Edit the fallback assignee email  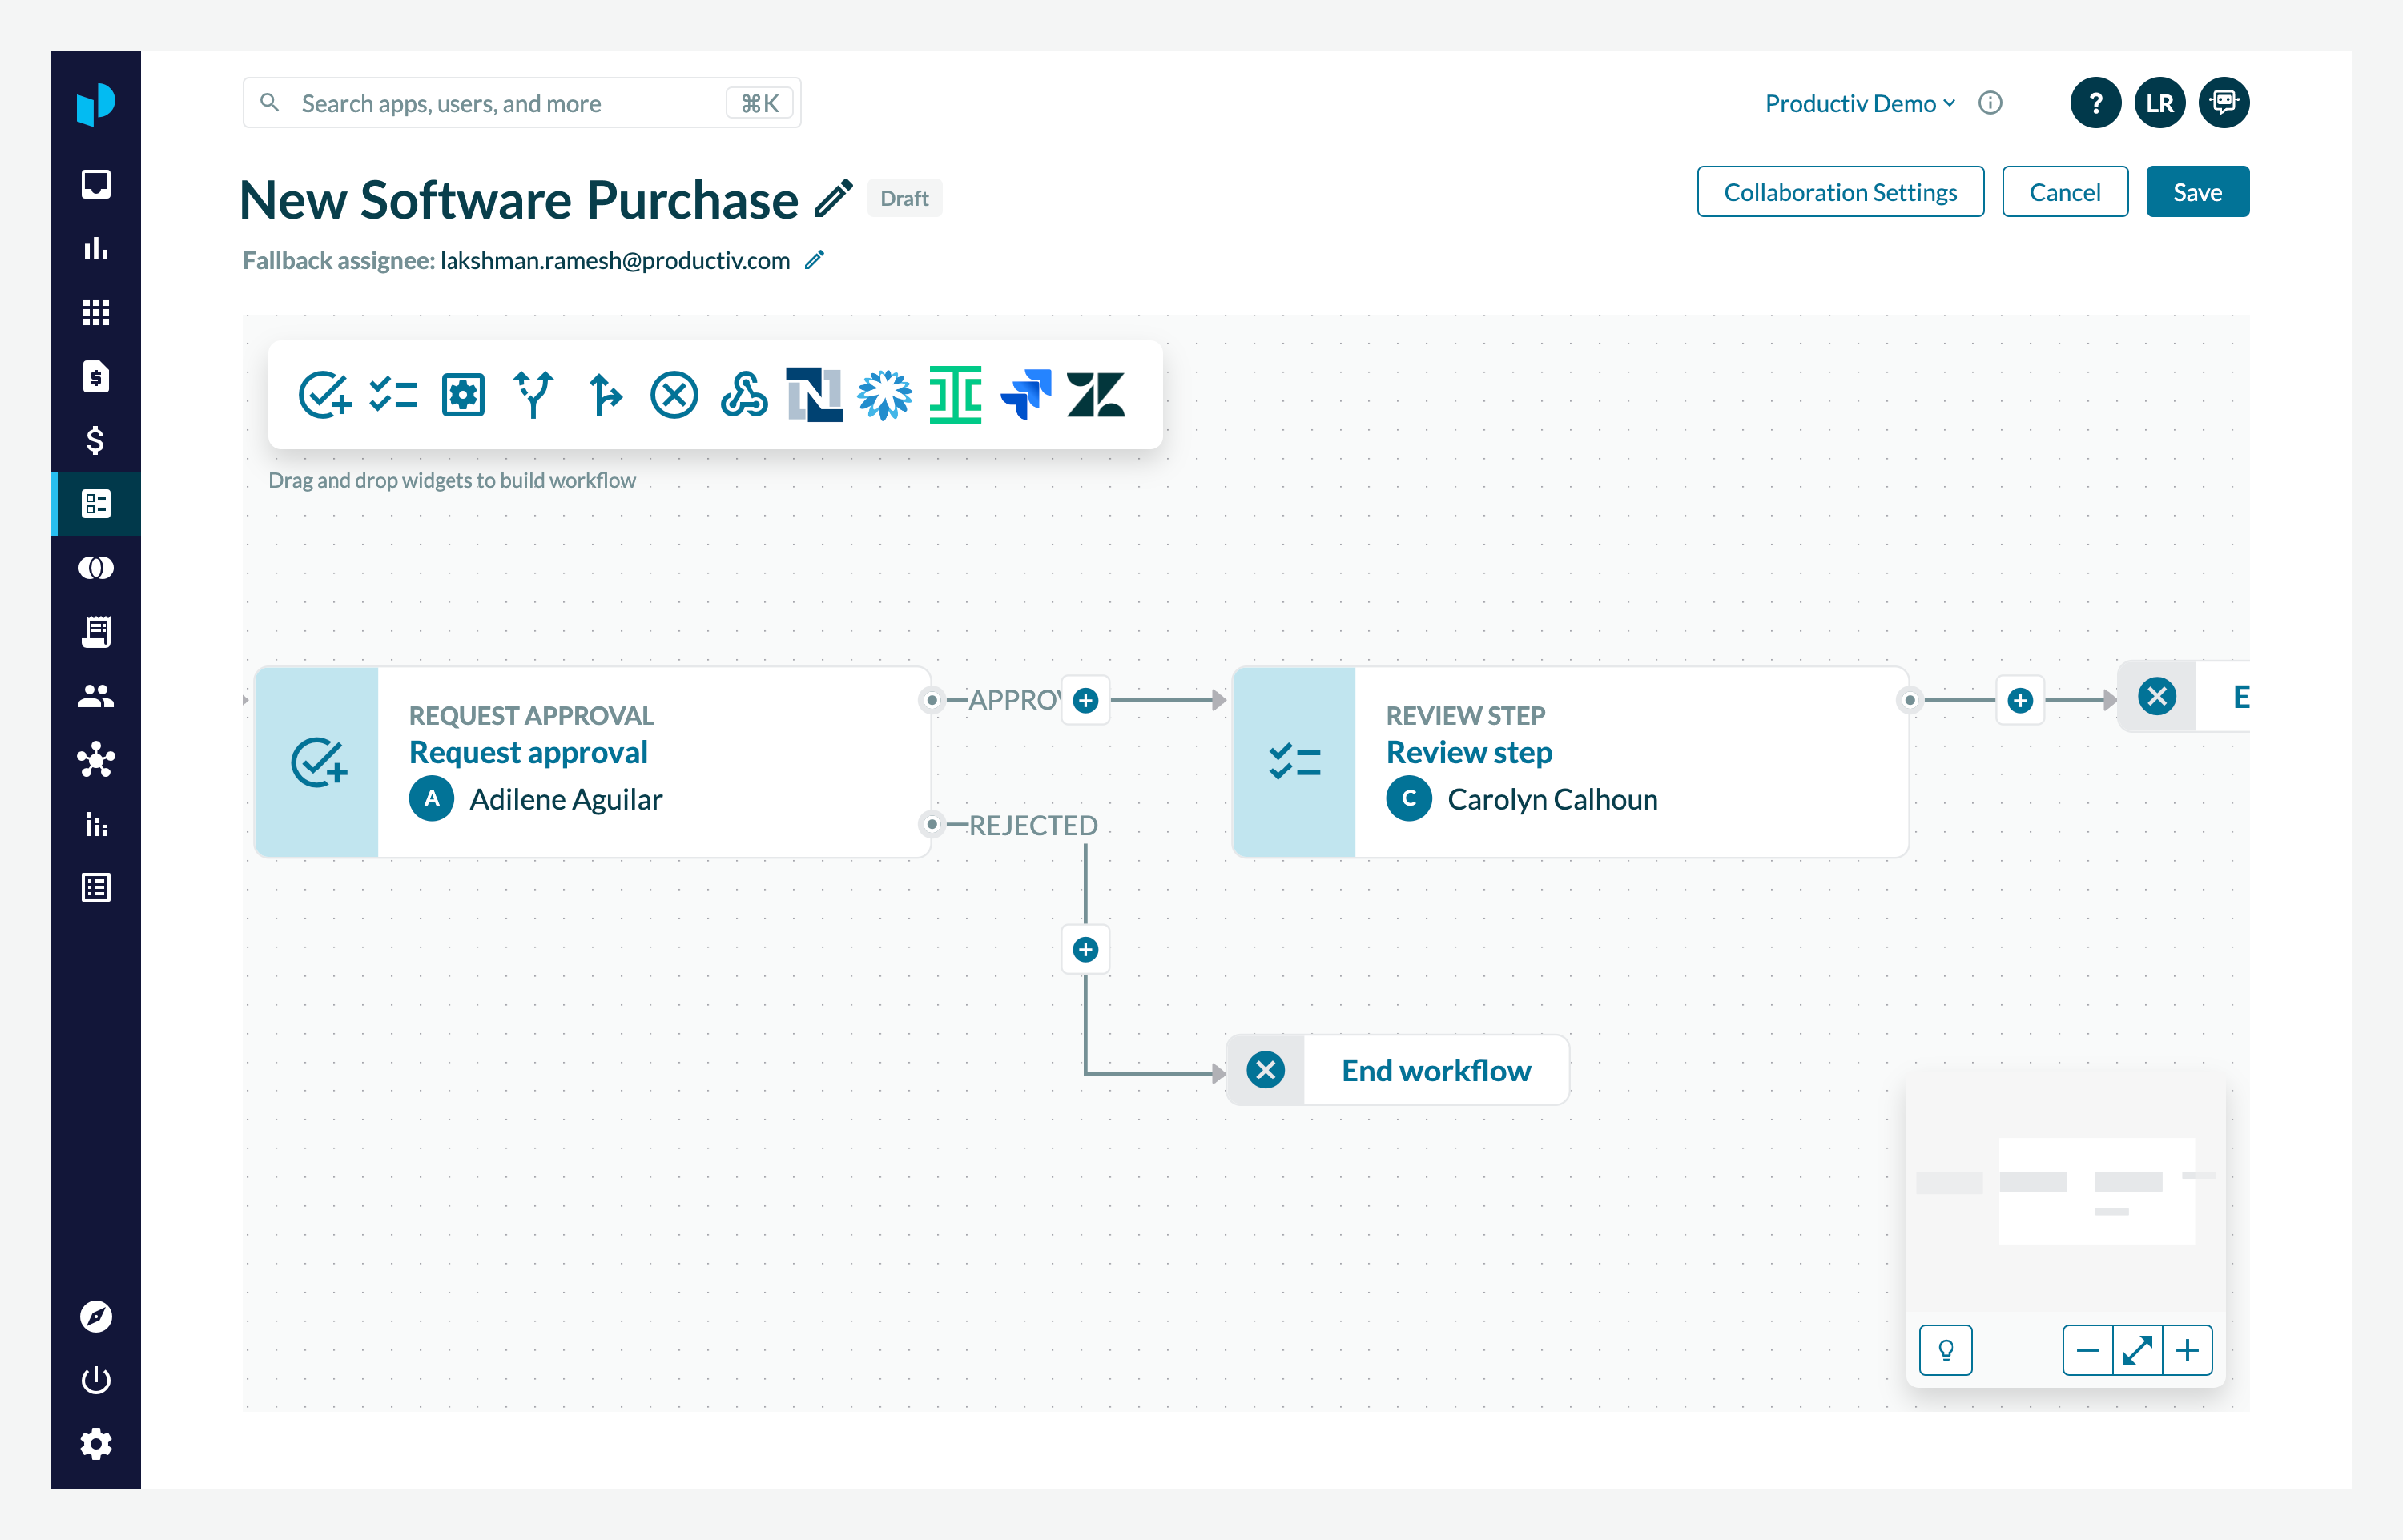click(x=815, y=260)
